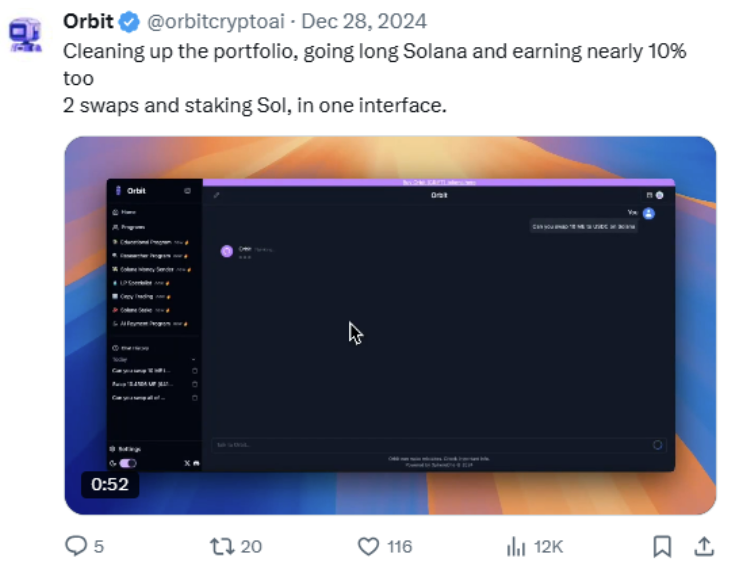
Task: Open the reply comments icon
Action: pyautogui.click(x=75, y=546)
